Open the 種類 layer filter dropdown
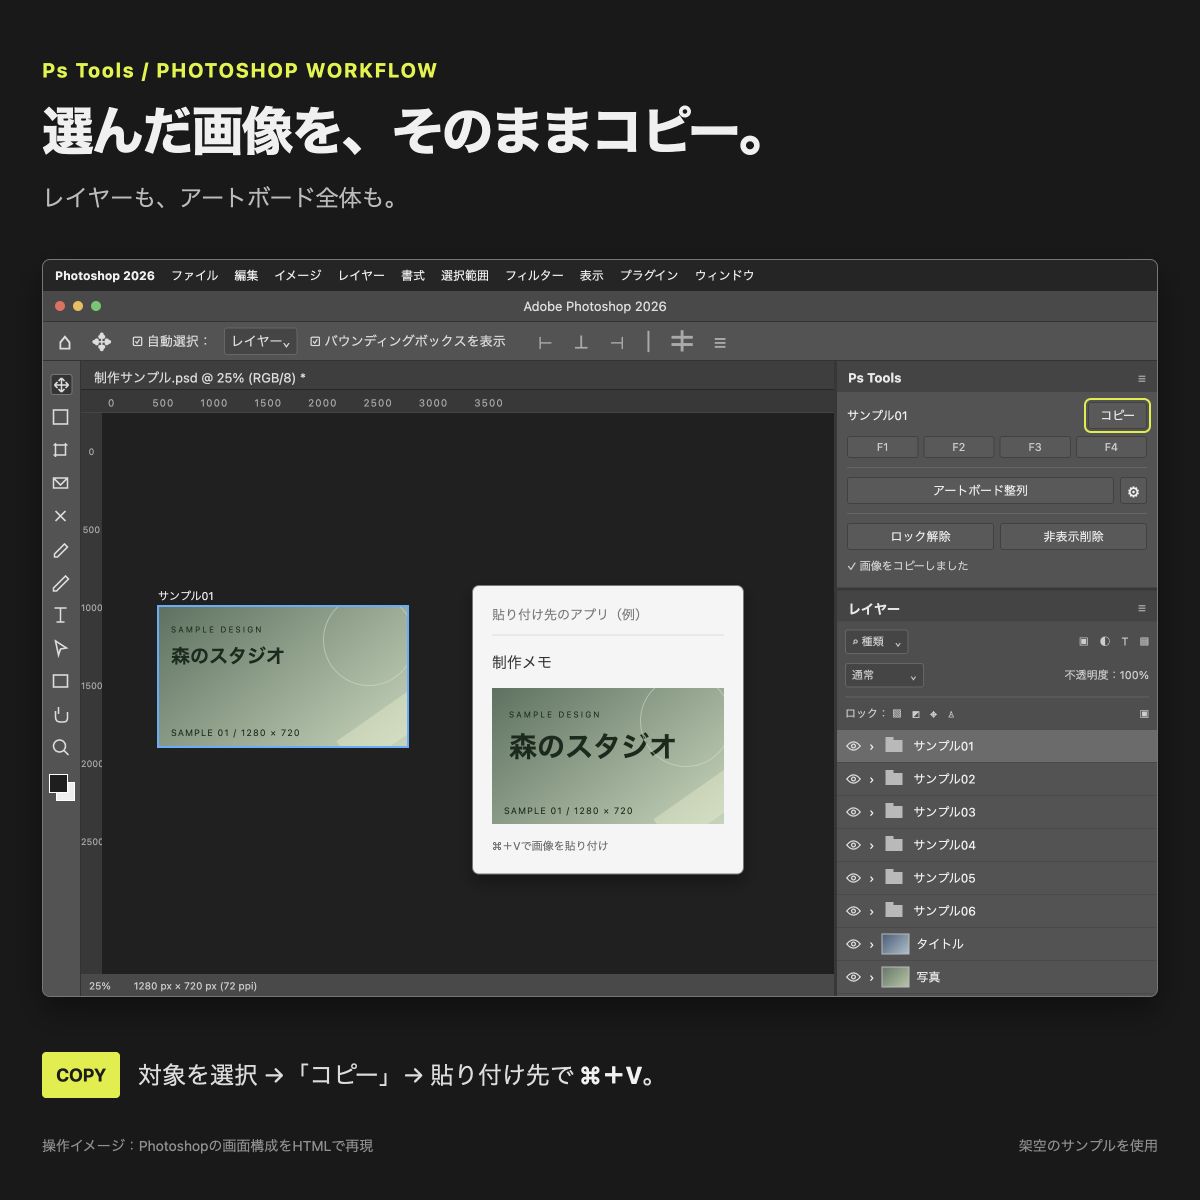Viewport: 1200px width, 1200px height. click(876, 642)
